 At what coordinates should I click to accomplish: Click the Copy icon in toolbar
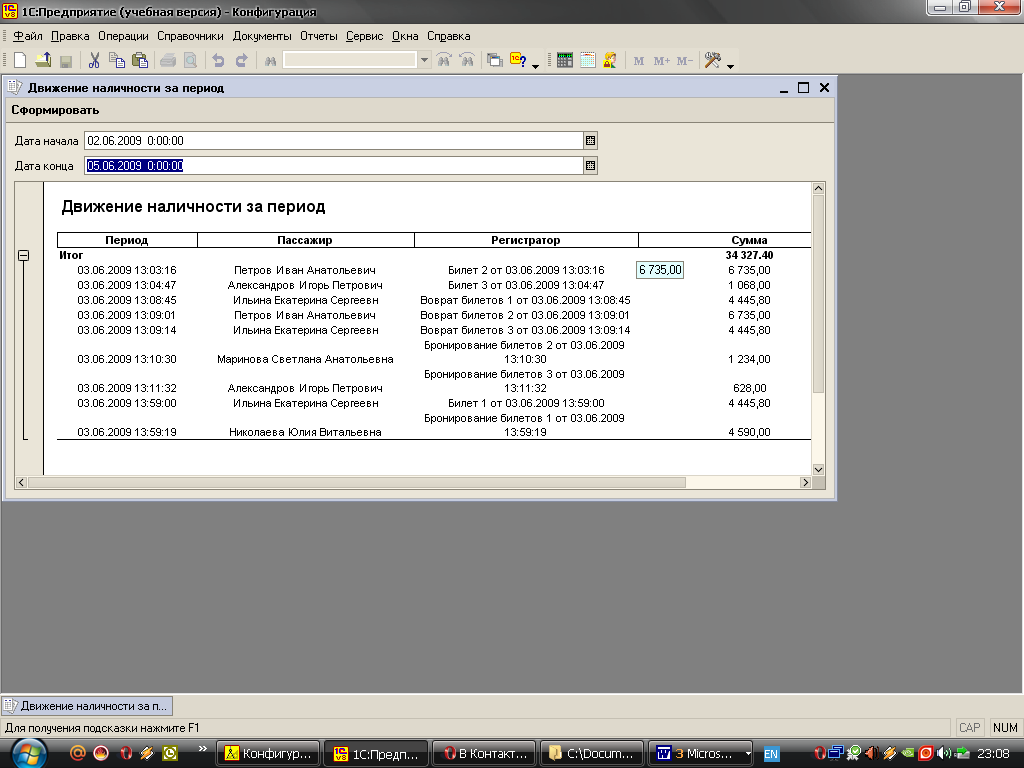[x=117, y=60]
